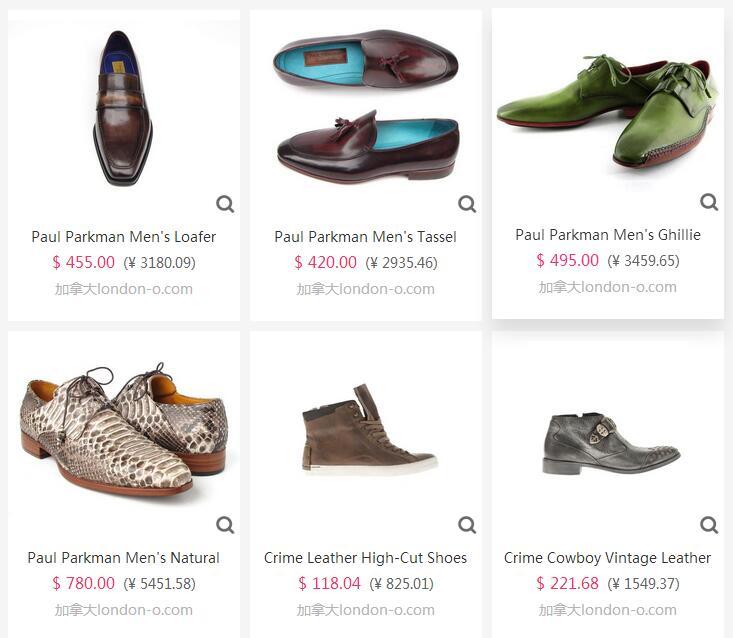Zoom the green Ghillie shoe via magnifier icon
Image resolution: width=733 pixels, height=638 pixels.
pos(709,203)
